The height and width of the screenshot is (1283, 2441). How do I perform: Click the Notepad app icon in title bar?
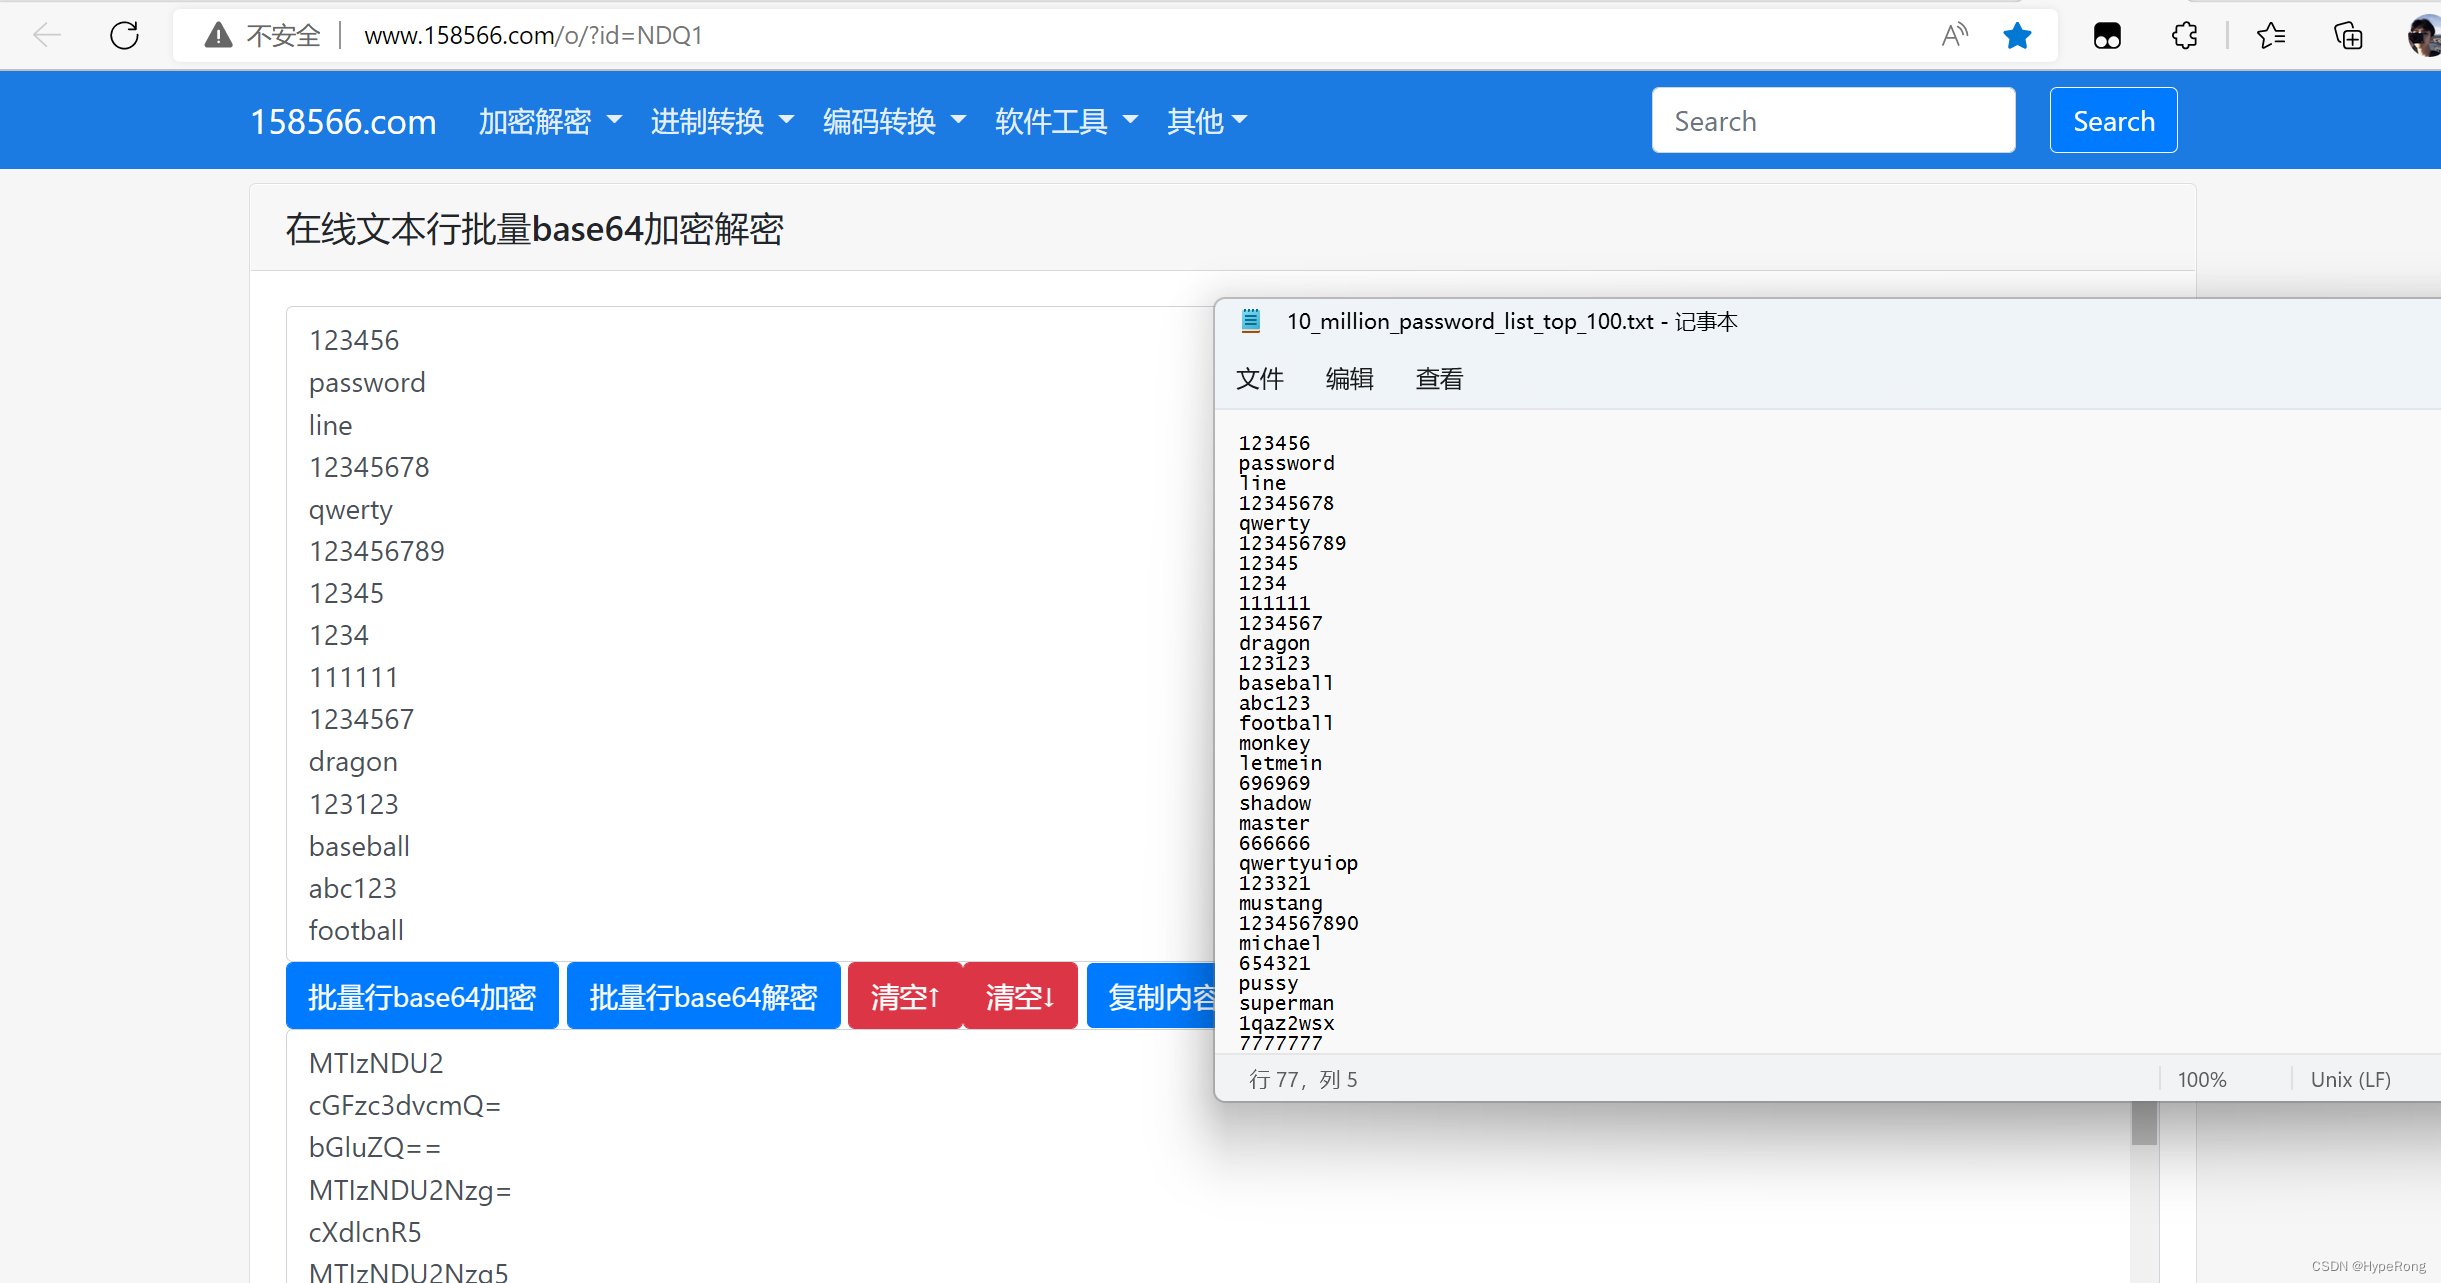[1250, 320]
